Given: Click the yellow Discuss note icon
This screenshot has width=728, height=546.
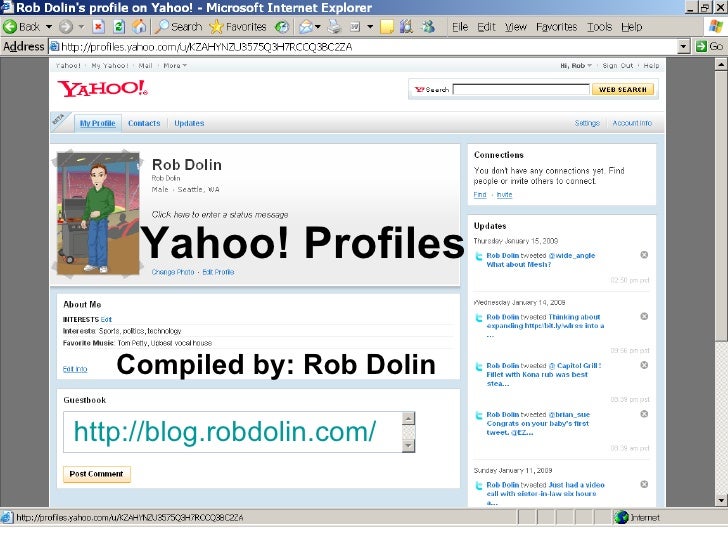Looking at the screenshot, I should [387, 27].
